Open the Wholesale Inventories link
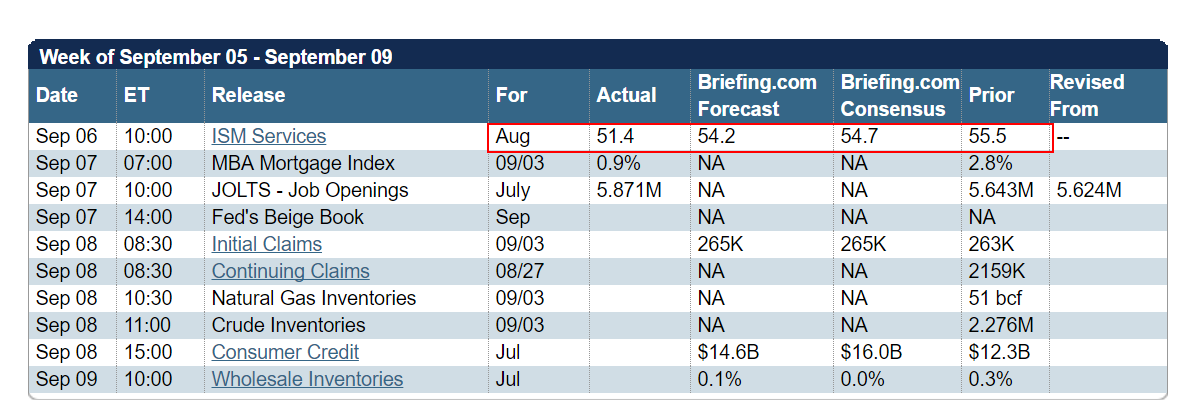The image size is (1192, 419). [307, 380]
